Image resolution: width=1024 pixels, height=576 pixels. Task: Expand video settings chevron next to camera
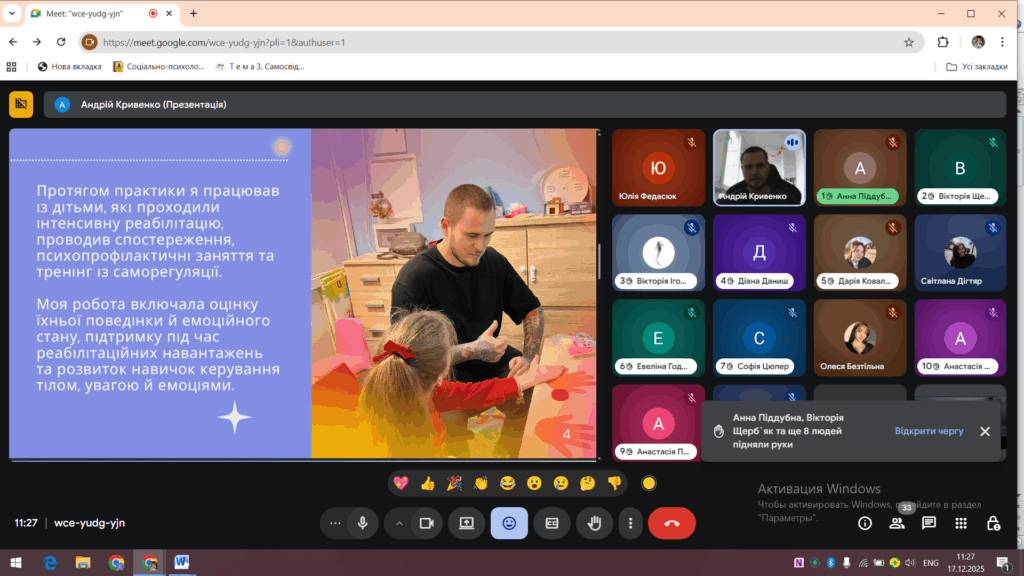(x=399, y=523)
